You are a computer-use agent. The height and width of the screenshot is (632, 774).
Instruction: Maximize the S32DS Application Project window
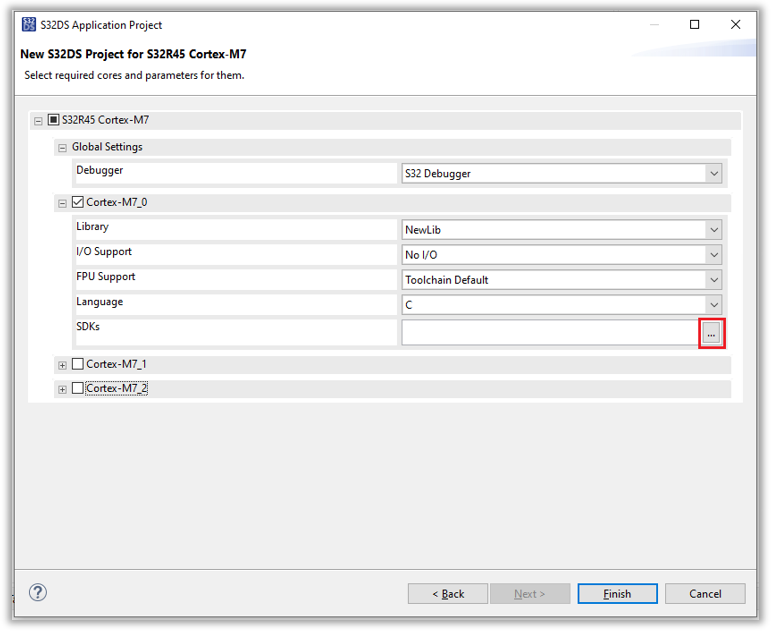click(x=697, y=25)
